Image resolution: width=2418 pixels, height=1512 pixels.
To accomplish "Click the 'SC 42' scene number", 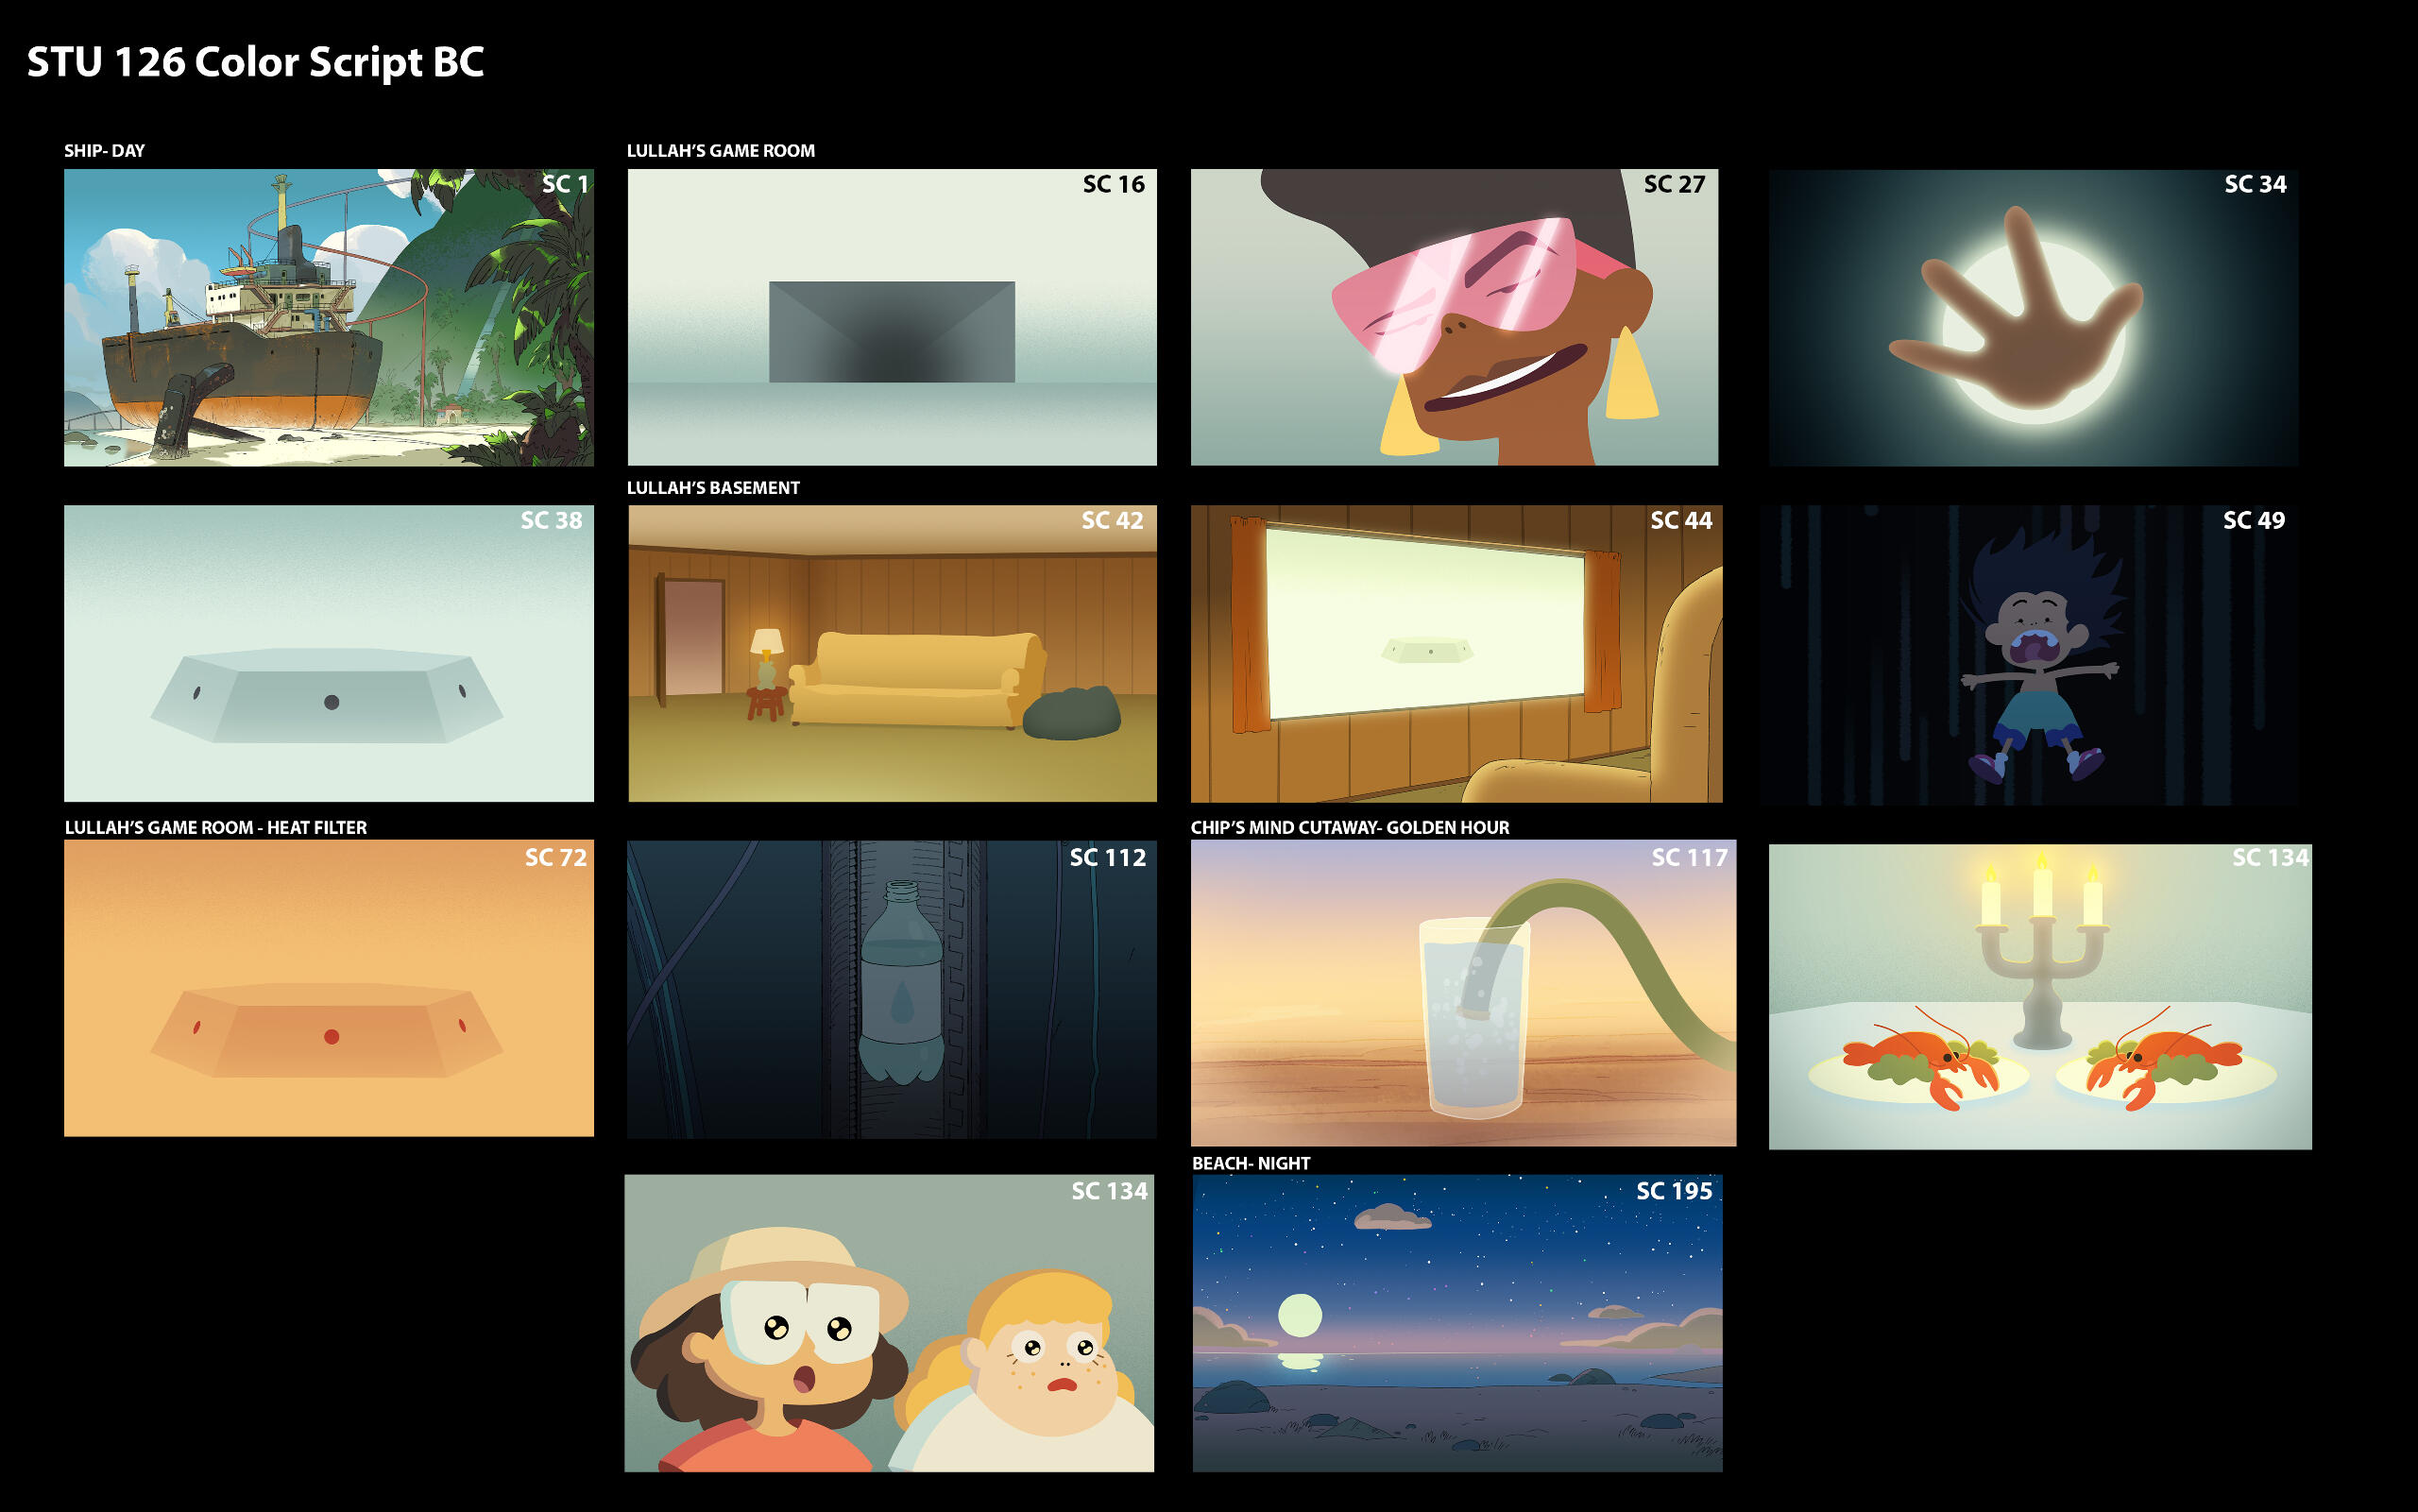I will pos(1112,520).
